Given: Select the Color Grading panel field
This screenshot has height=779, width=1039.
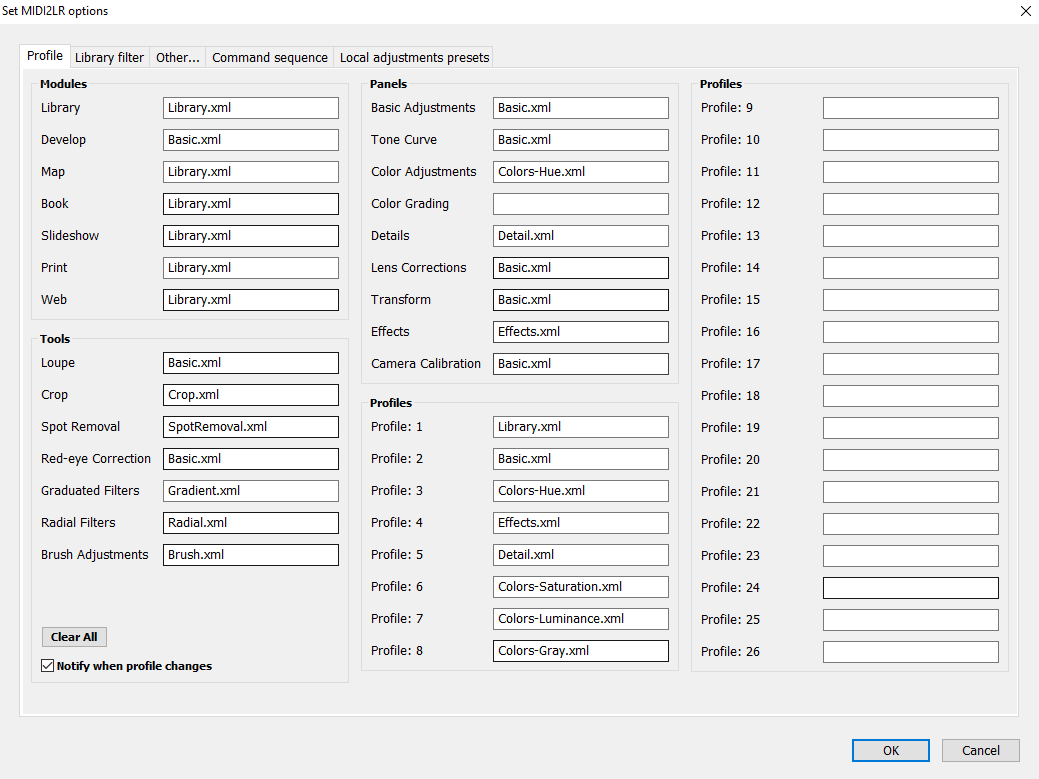Looking at the screenshot, I should coord(580,204).
